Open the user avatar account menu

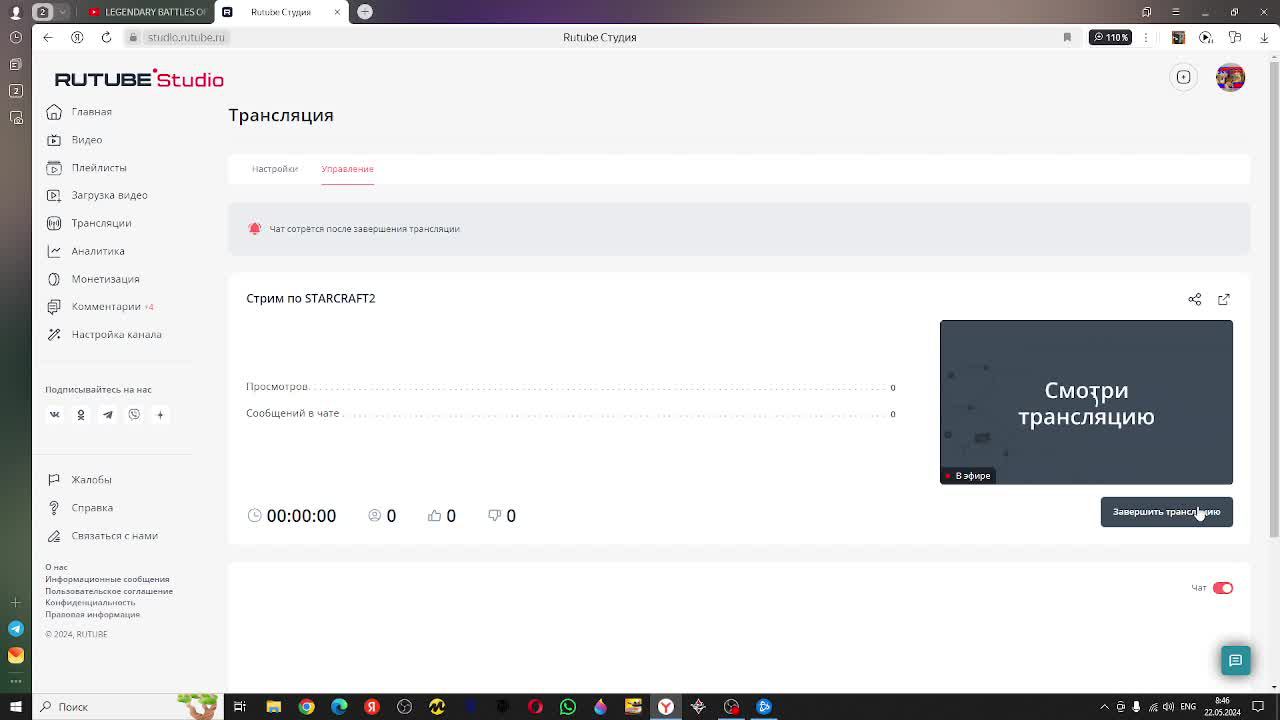tap(1230, 78)
